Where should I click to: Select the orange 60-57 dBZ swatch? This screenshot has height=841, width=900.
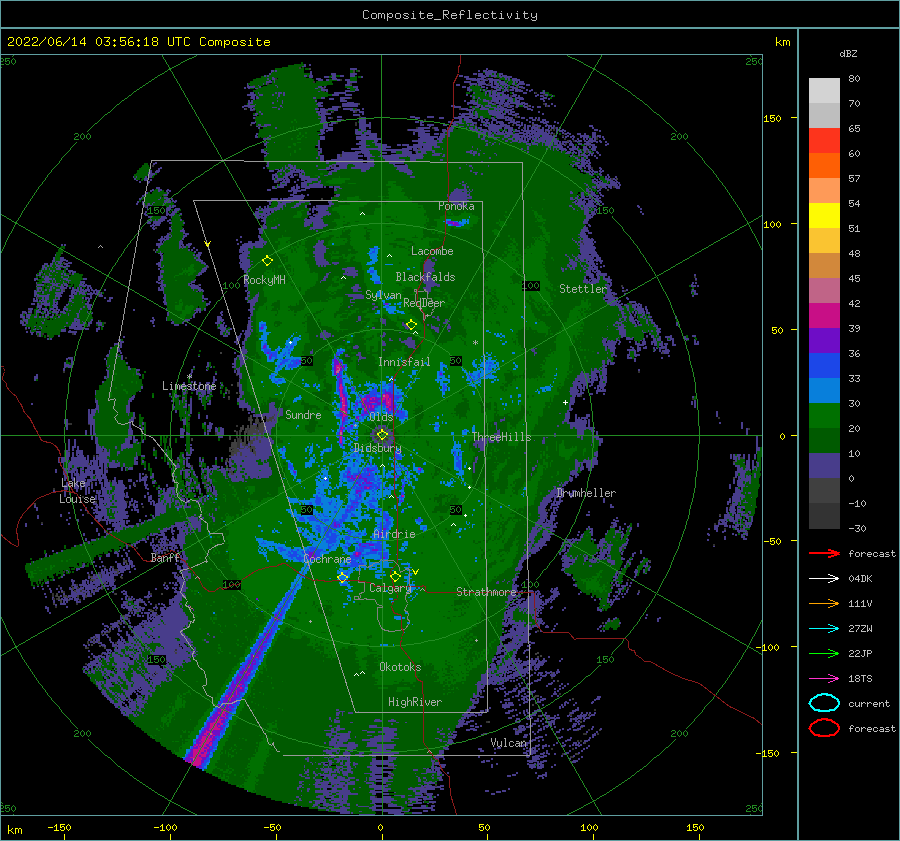(x=824, y=165)
